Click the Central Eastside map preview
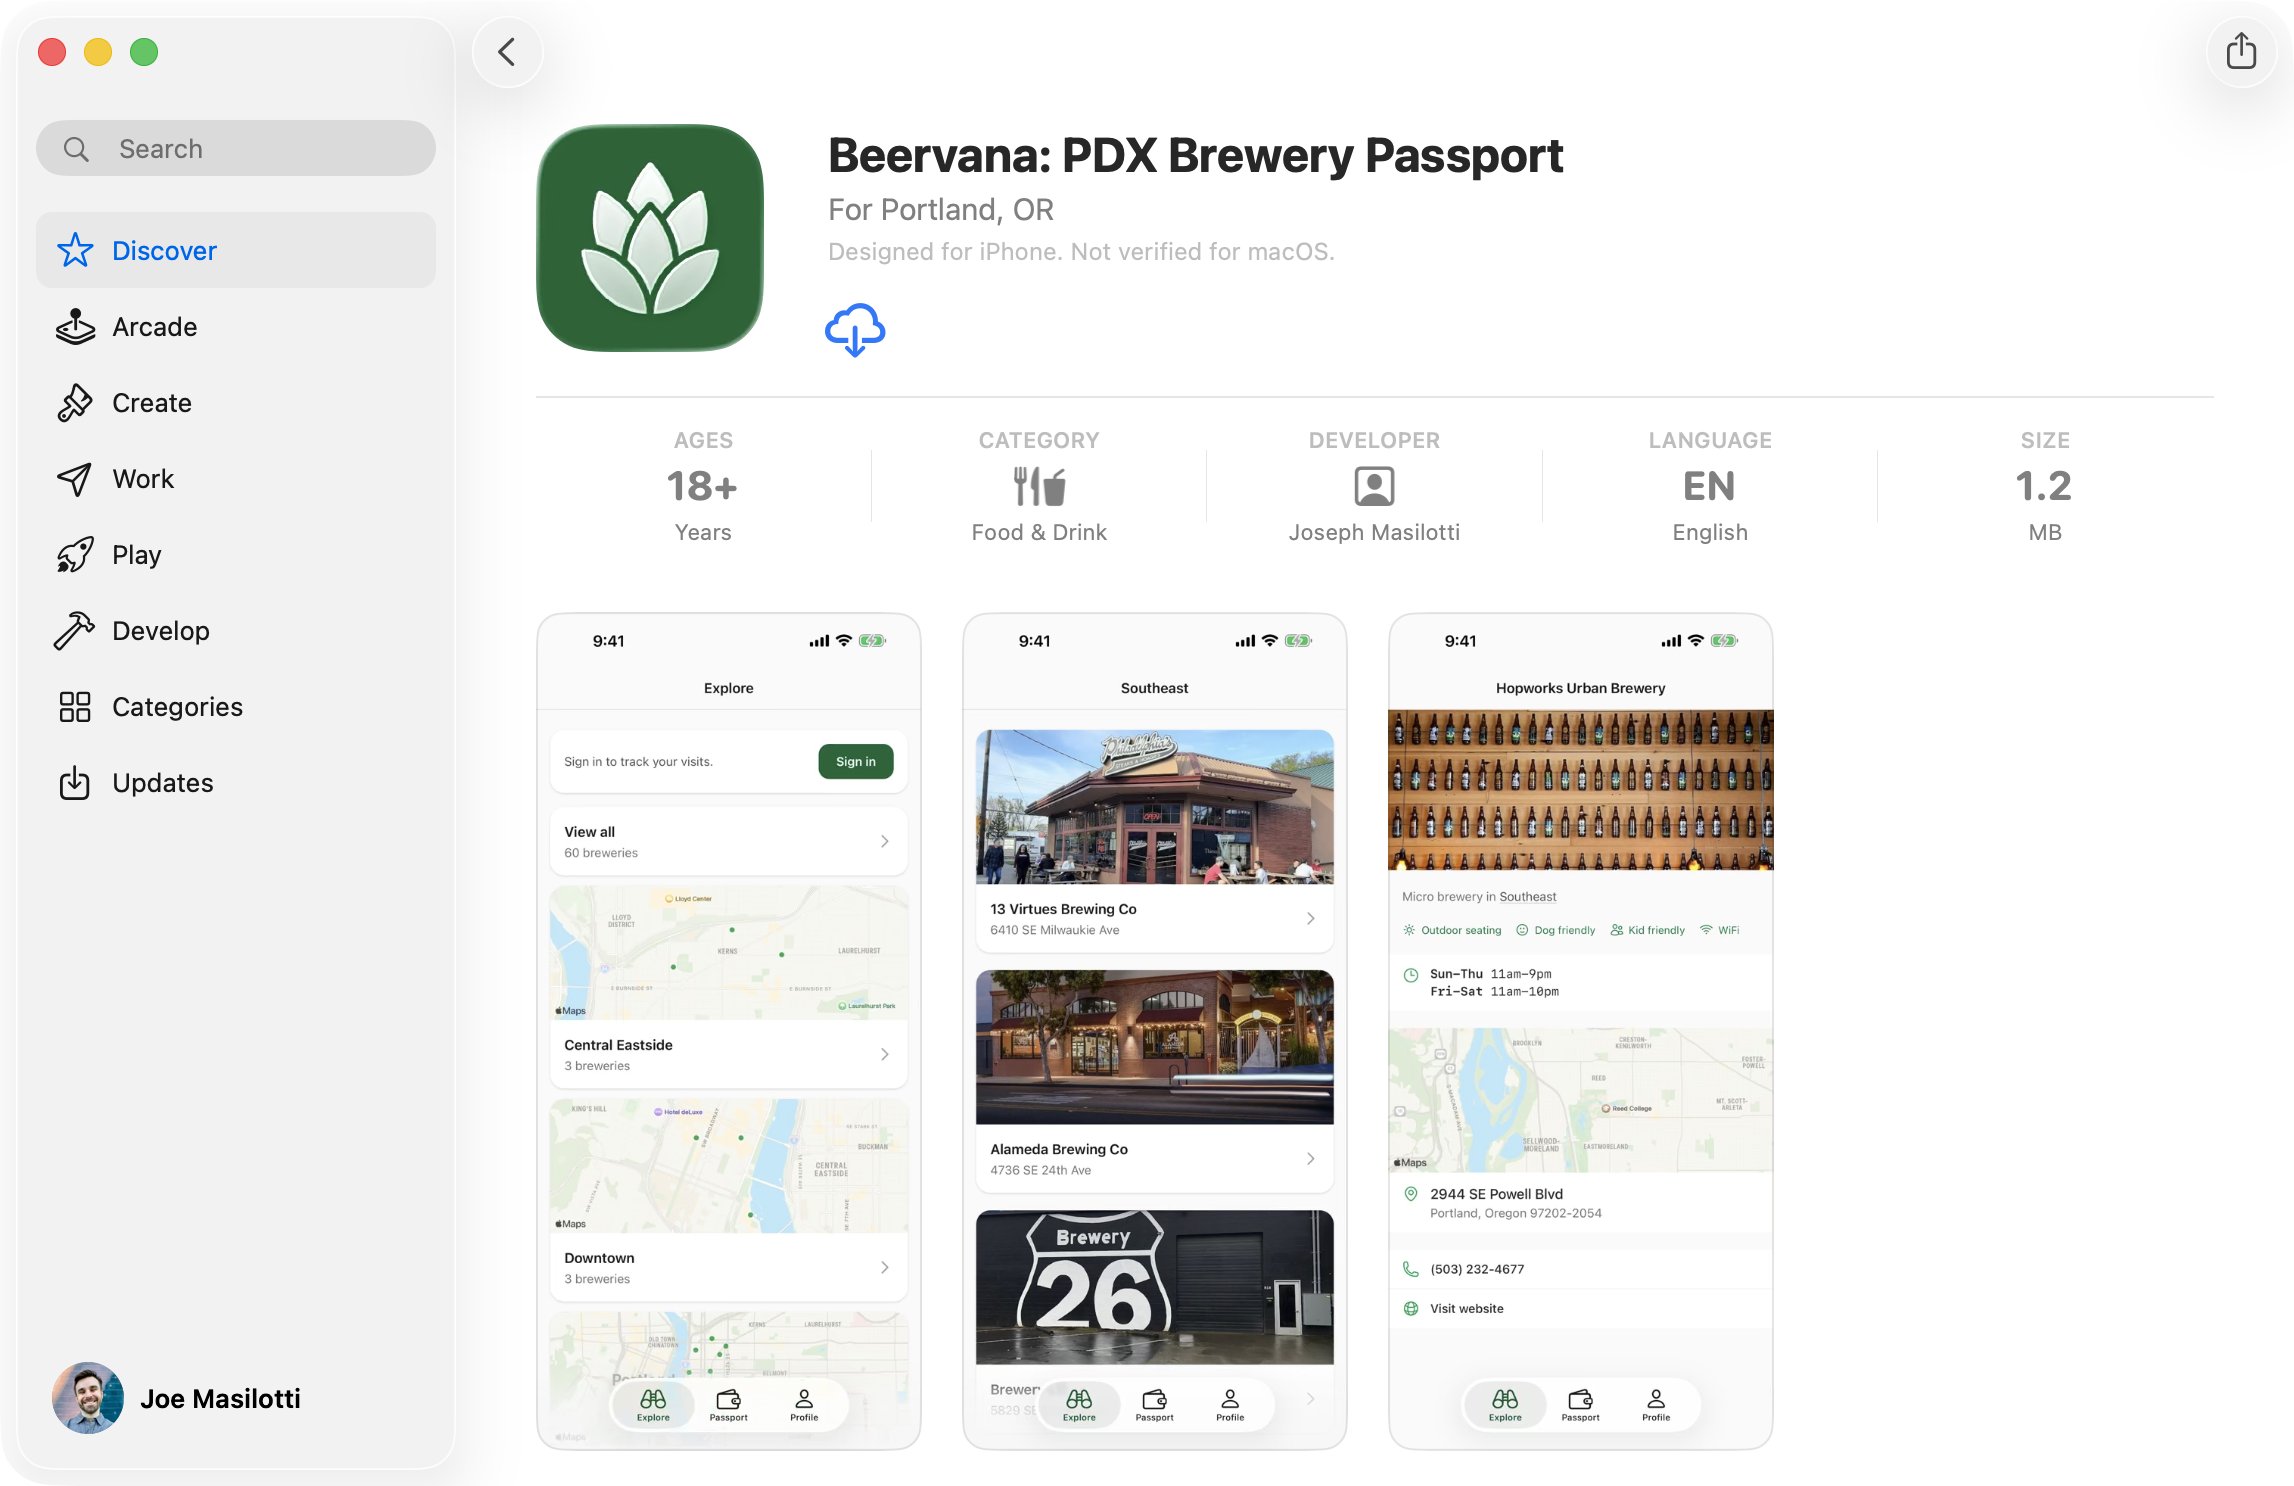 click(729, 953)
